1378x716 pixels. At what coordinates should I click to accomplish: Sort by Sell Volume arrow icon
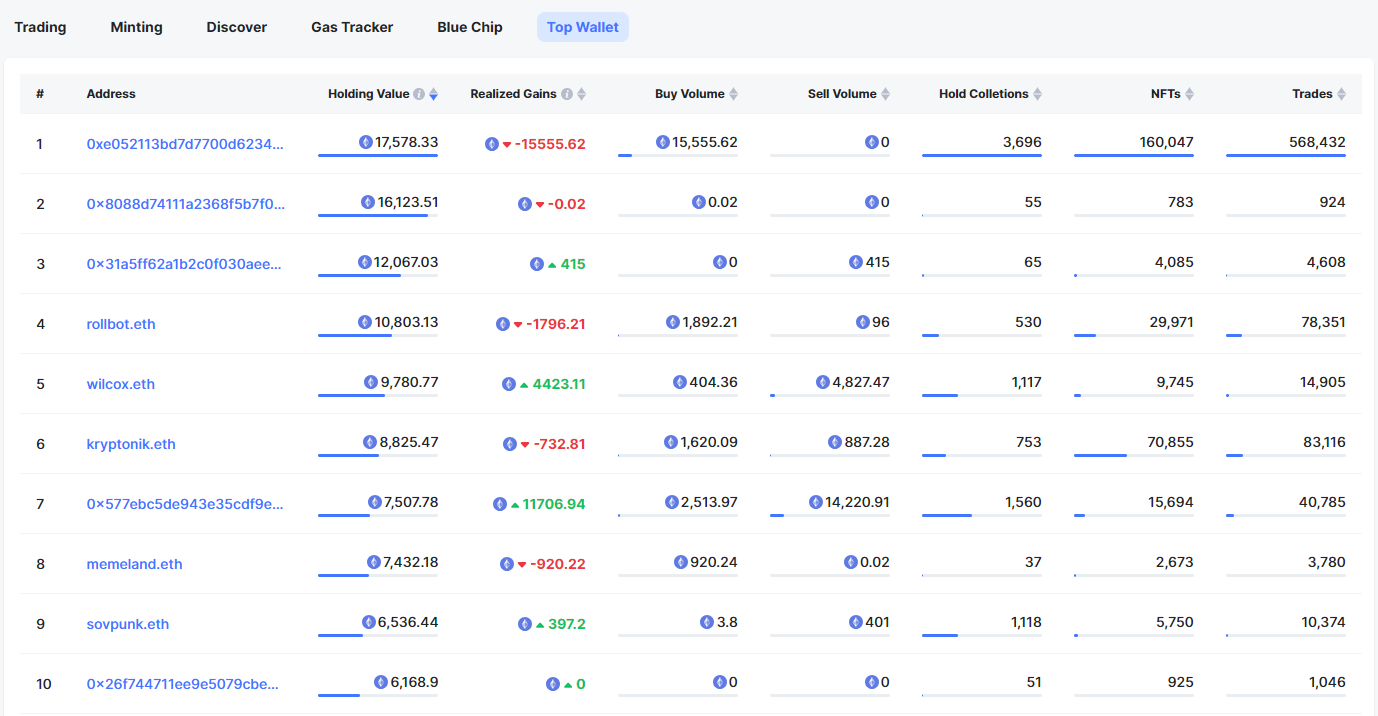885,94
